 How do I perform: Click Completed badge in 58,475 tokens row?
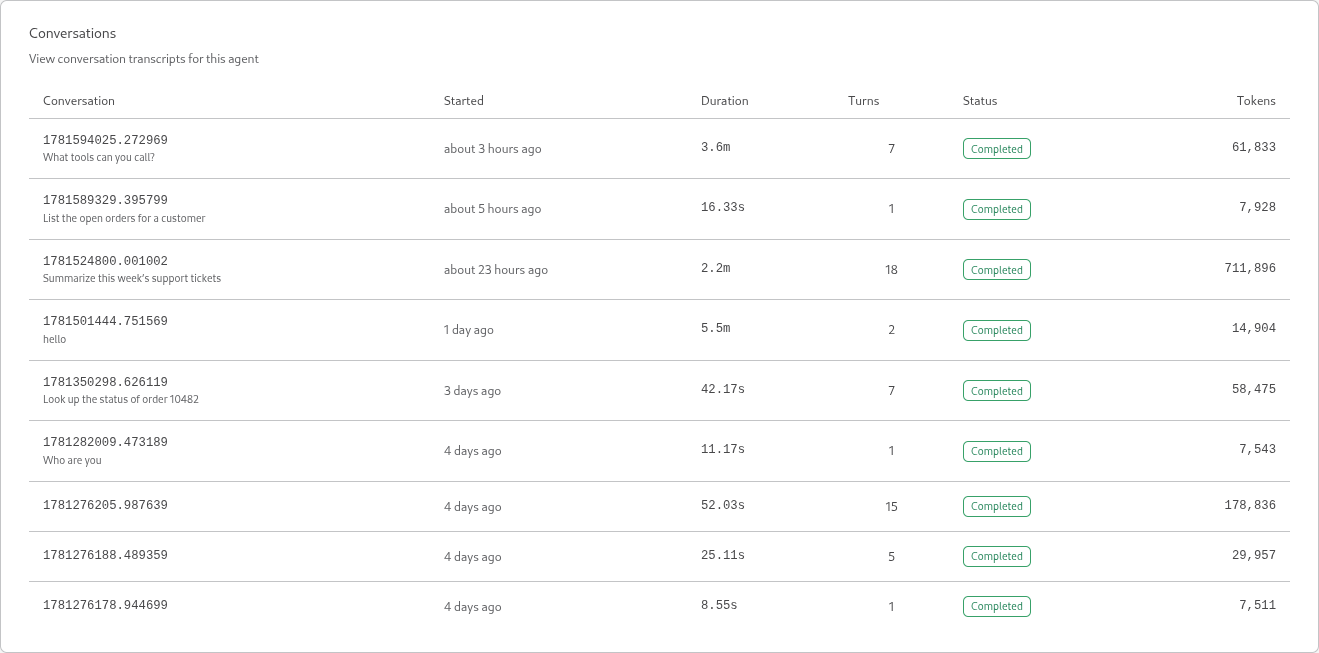pos(997,391)
